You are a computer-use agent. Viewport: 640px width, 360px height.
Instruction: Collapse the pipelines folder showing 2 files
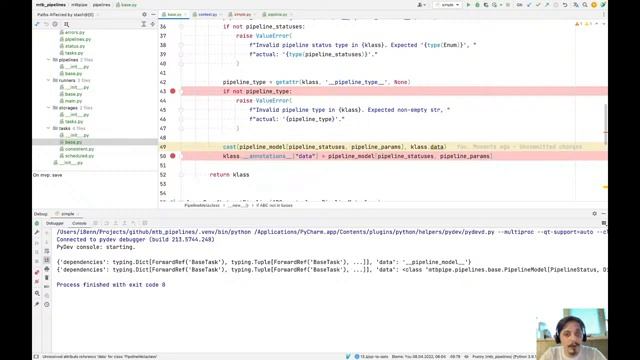[x=49, y=60]
